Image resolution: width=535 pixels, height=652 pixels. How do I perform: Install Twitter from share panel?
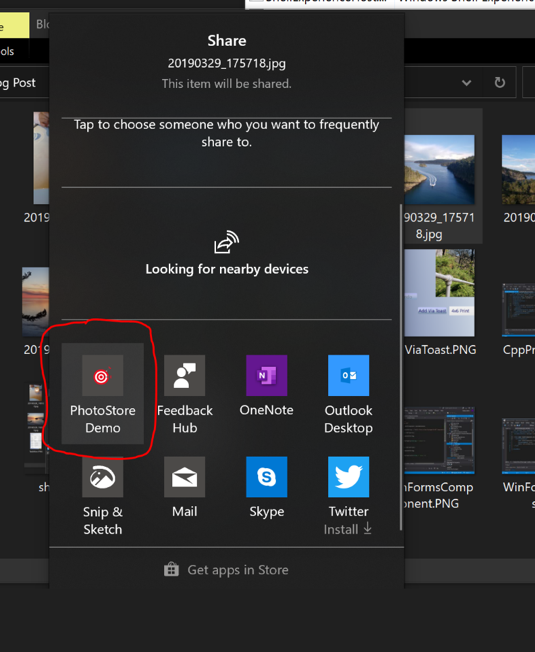(348, 496)
